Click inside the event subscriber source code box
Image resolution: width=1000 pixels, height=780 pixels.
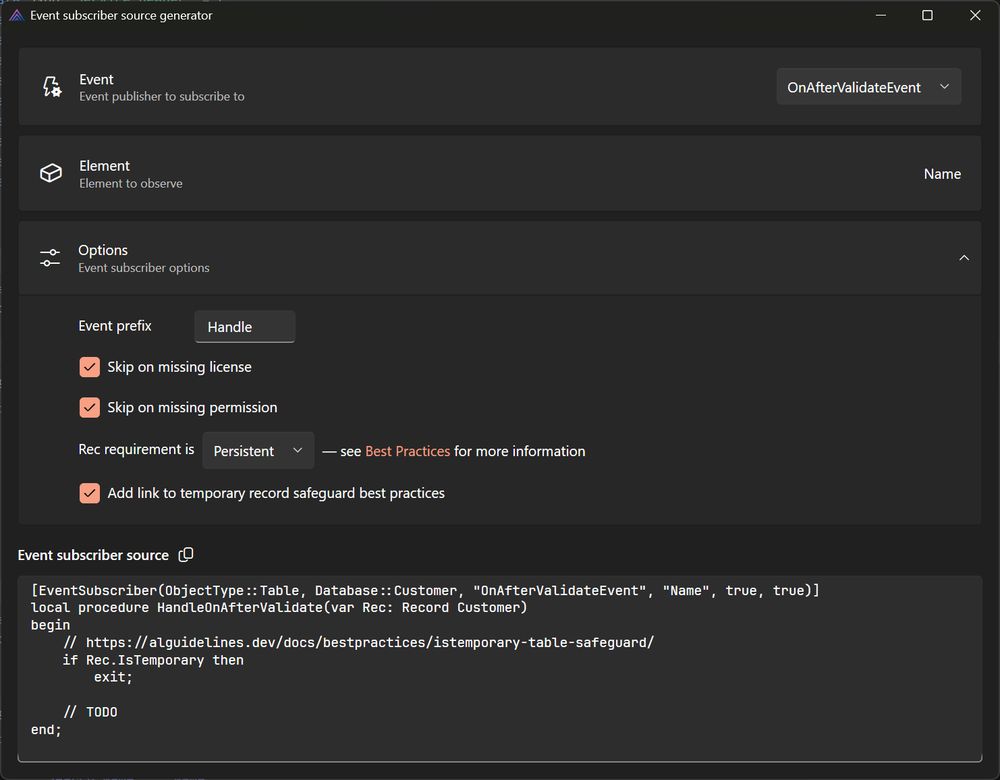tap(499, 668)
